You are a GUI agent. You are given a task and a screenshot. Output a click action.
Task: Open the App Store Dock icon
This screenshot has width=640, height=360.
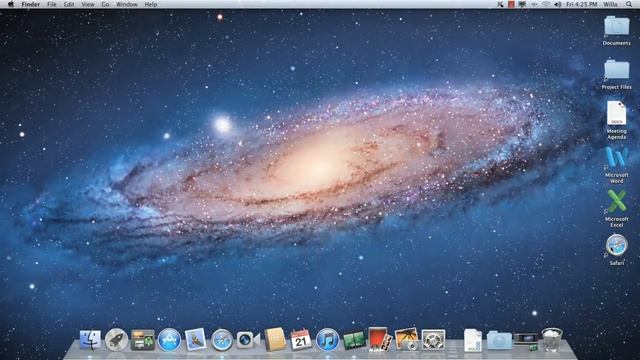169,340
